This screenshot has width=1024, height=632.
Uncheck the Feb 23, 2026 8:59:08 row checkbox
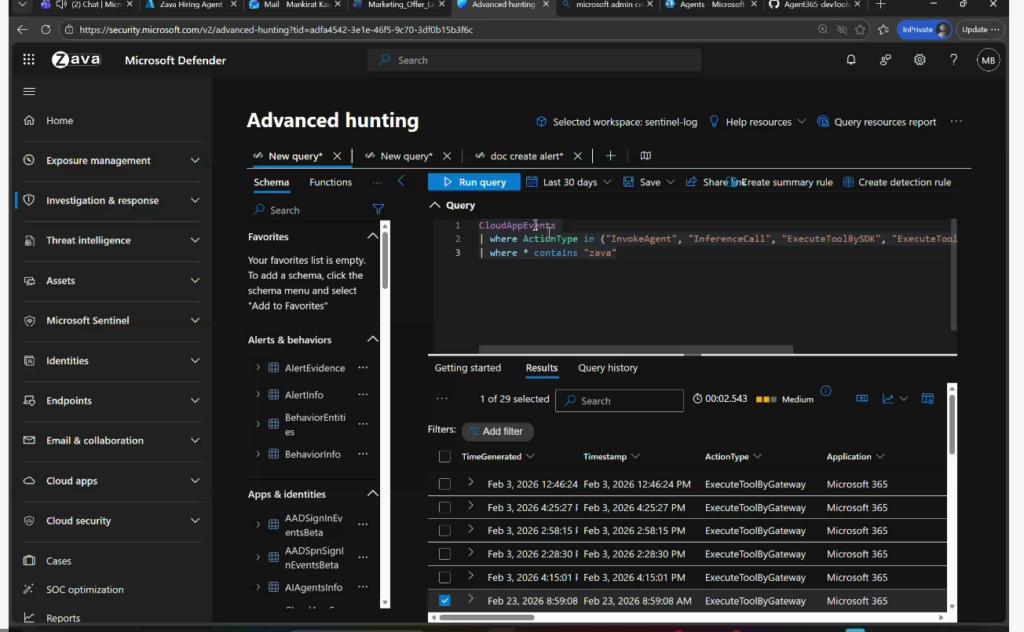(x=445, y=601)
